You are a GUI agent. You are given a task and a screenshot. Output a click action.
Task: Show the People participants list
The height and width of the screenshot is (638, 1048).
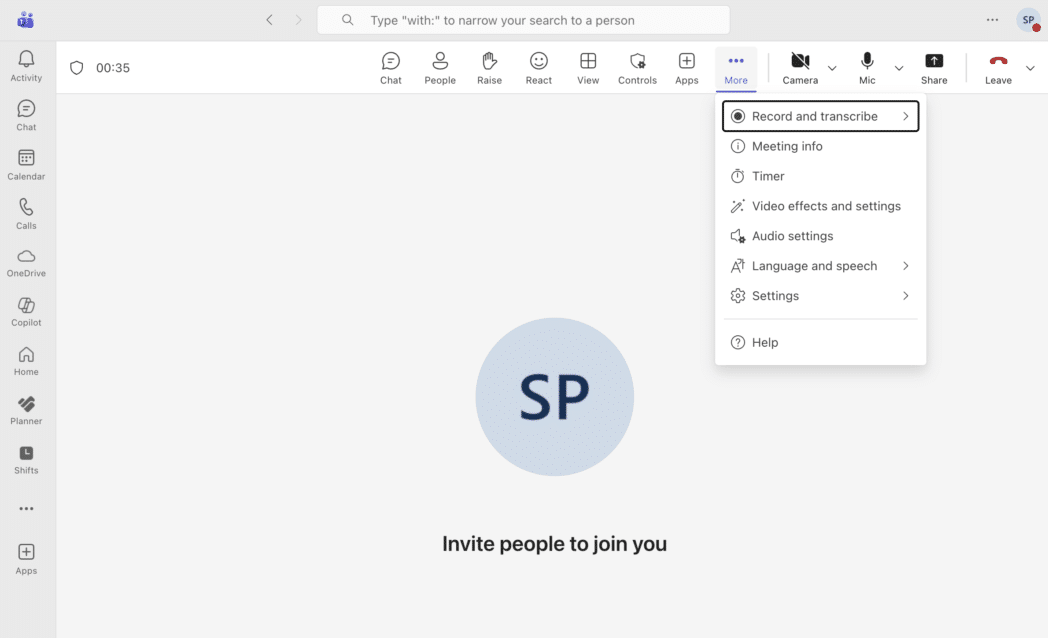click(x=440, y=68)
